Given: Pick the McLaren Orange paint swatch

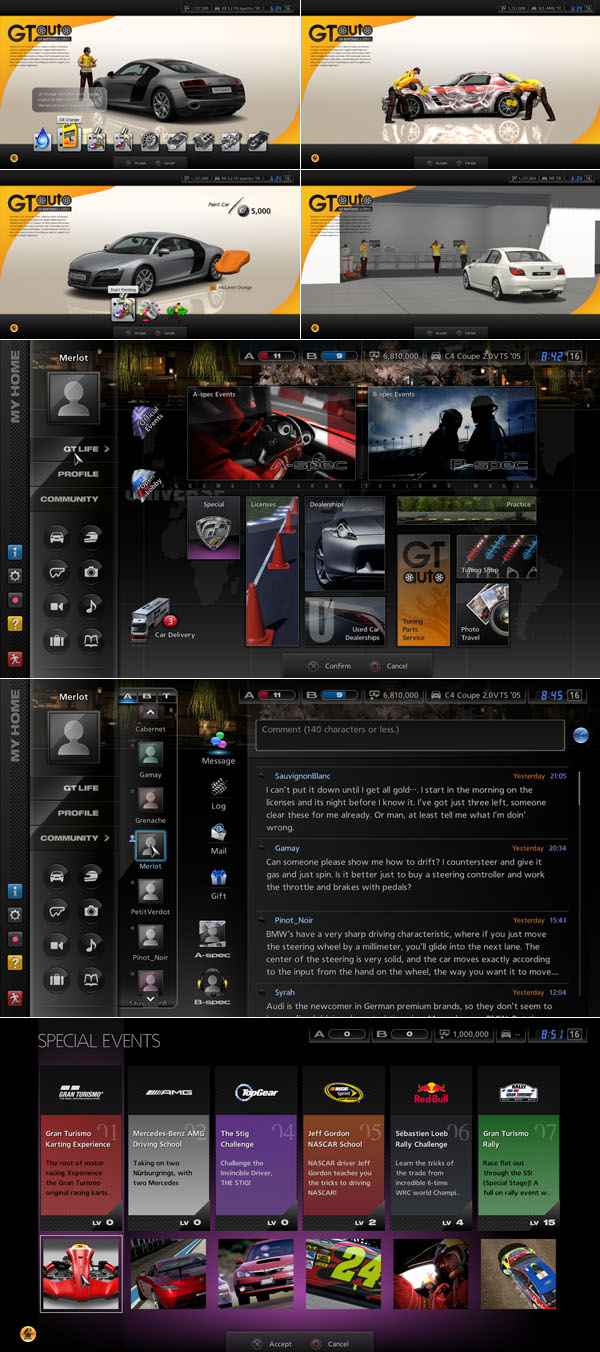Looking at the screenshot, I should [x=213, y=288].
